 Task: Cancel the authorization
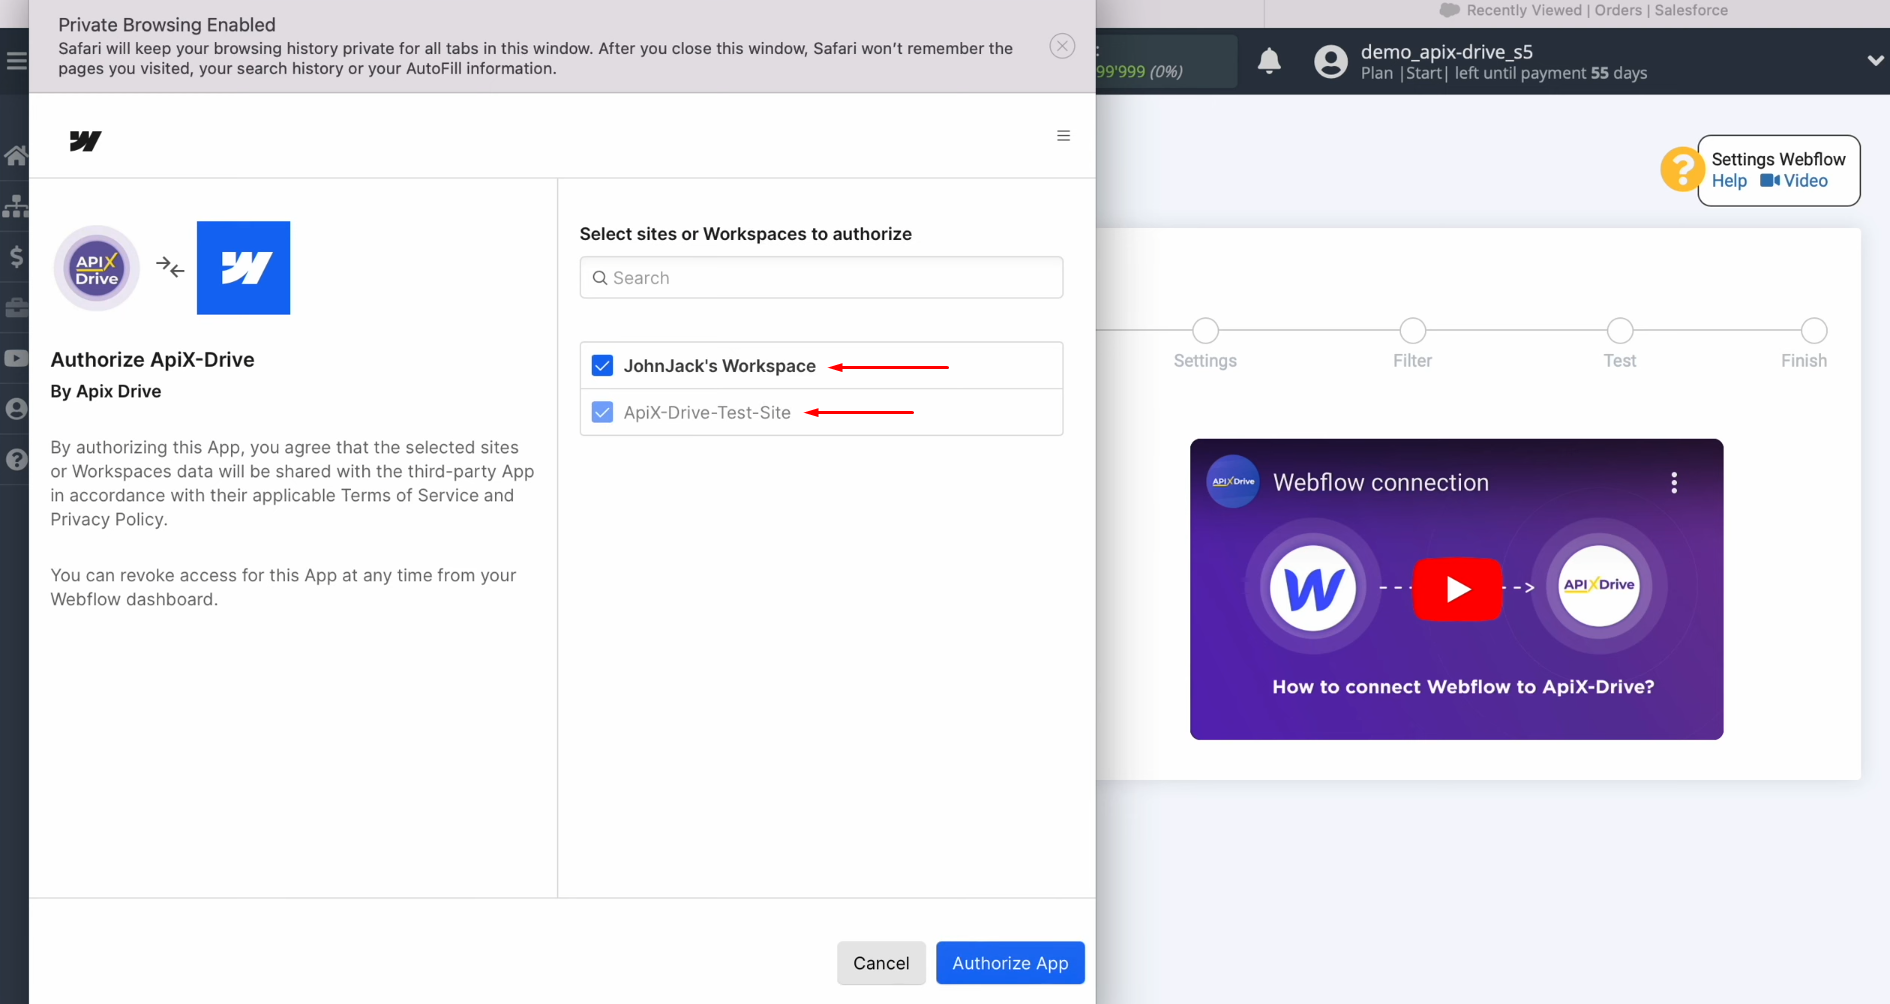(x=881, y=962)
